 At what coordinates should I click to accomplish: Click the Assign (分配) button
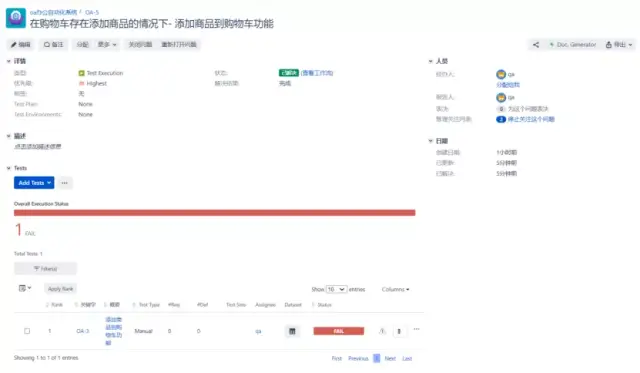[x=82, y=44]
